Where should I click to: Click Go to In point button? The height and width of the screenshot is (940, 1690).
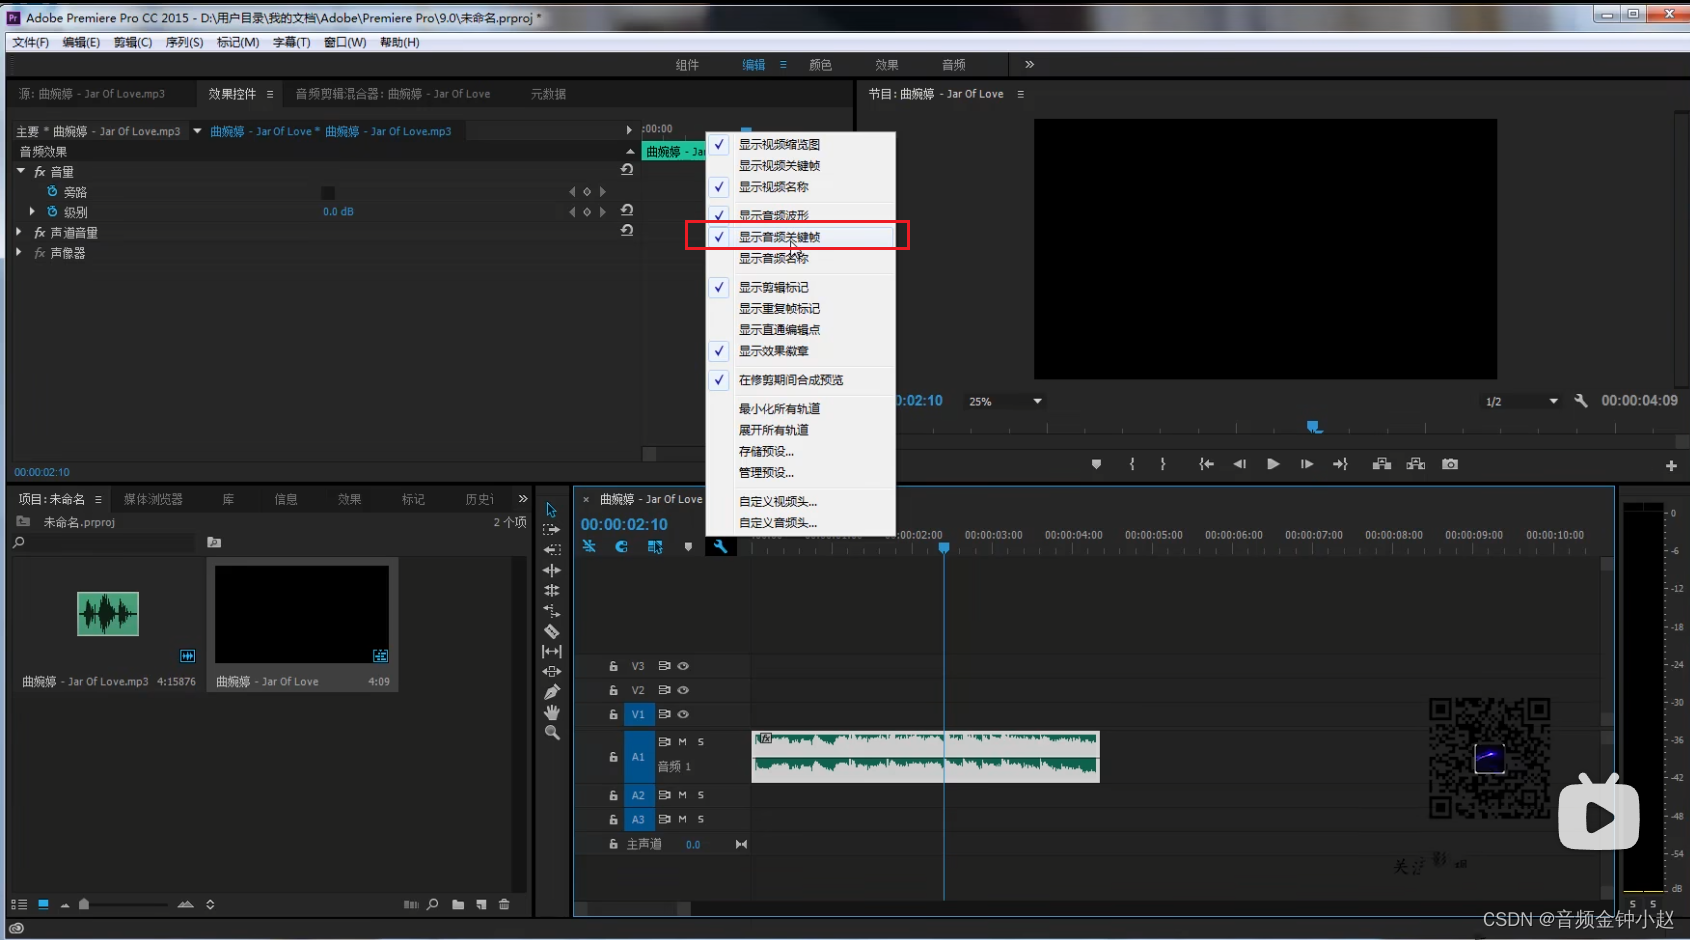pos(1206,464)
